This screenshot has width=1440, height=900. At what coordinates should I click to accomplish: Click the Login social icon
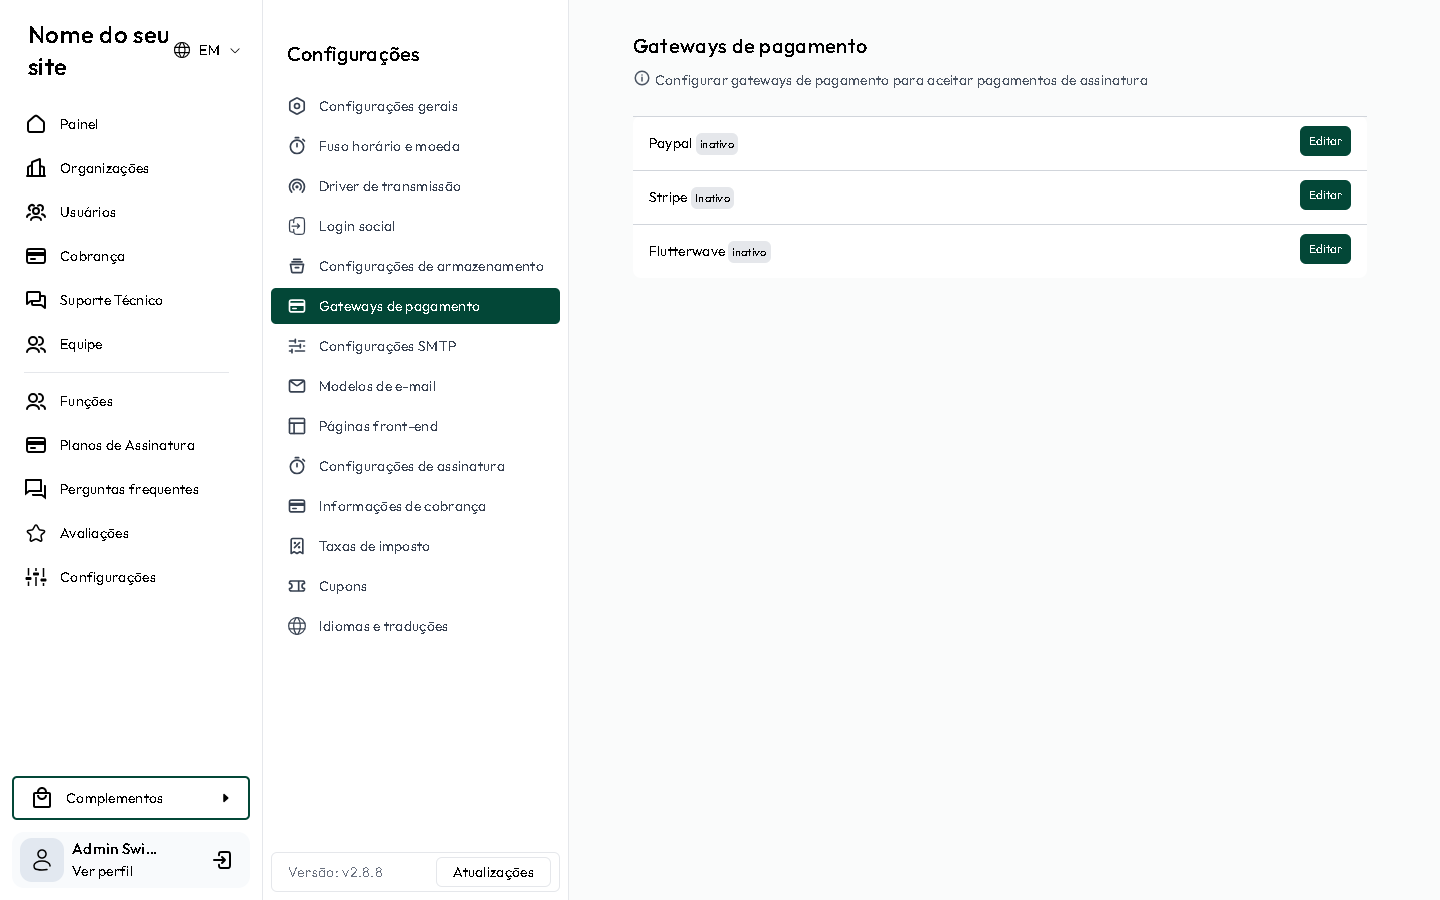tap(297, 226)
